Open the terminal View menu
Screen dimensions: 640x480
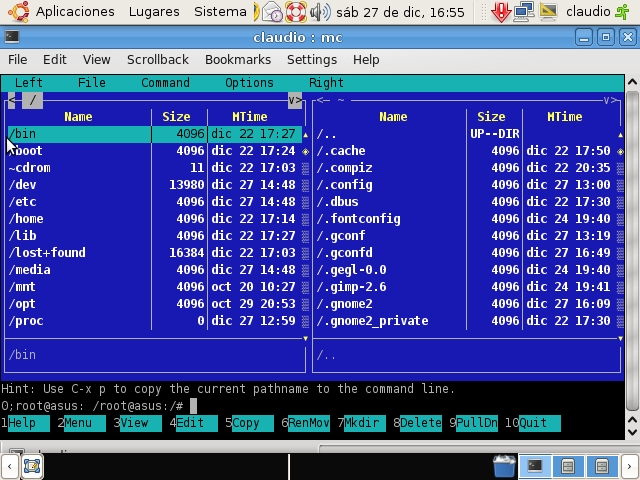[x=97, y=60]
